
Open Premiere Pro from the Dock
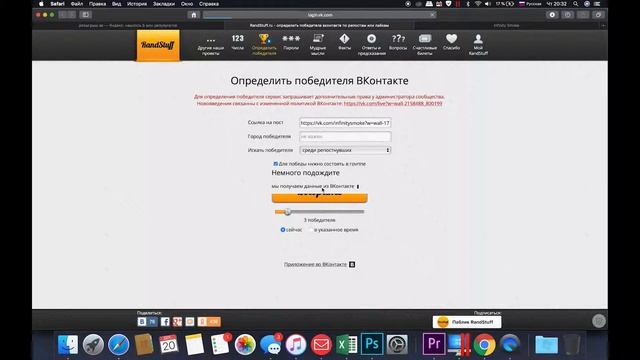433,344
